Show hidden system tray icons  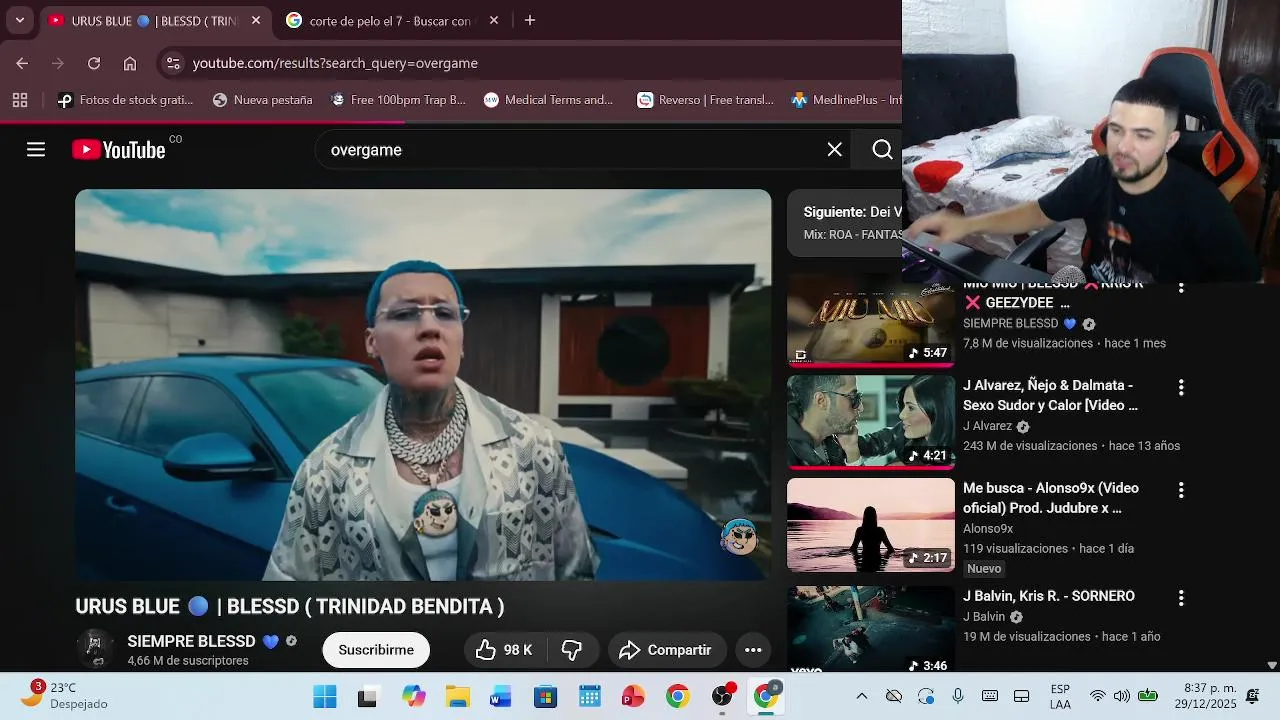pos(862,696)
